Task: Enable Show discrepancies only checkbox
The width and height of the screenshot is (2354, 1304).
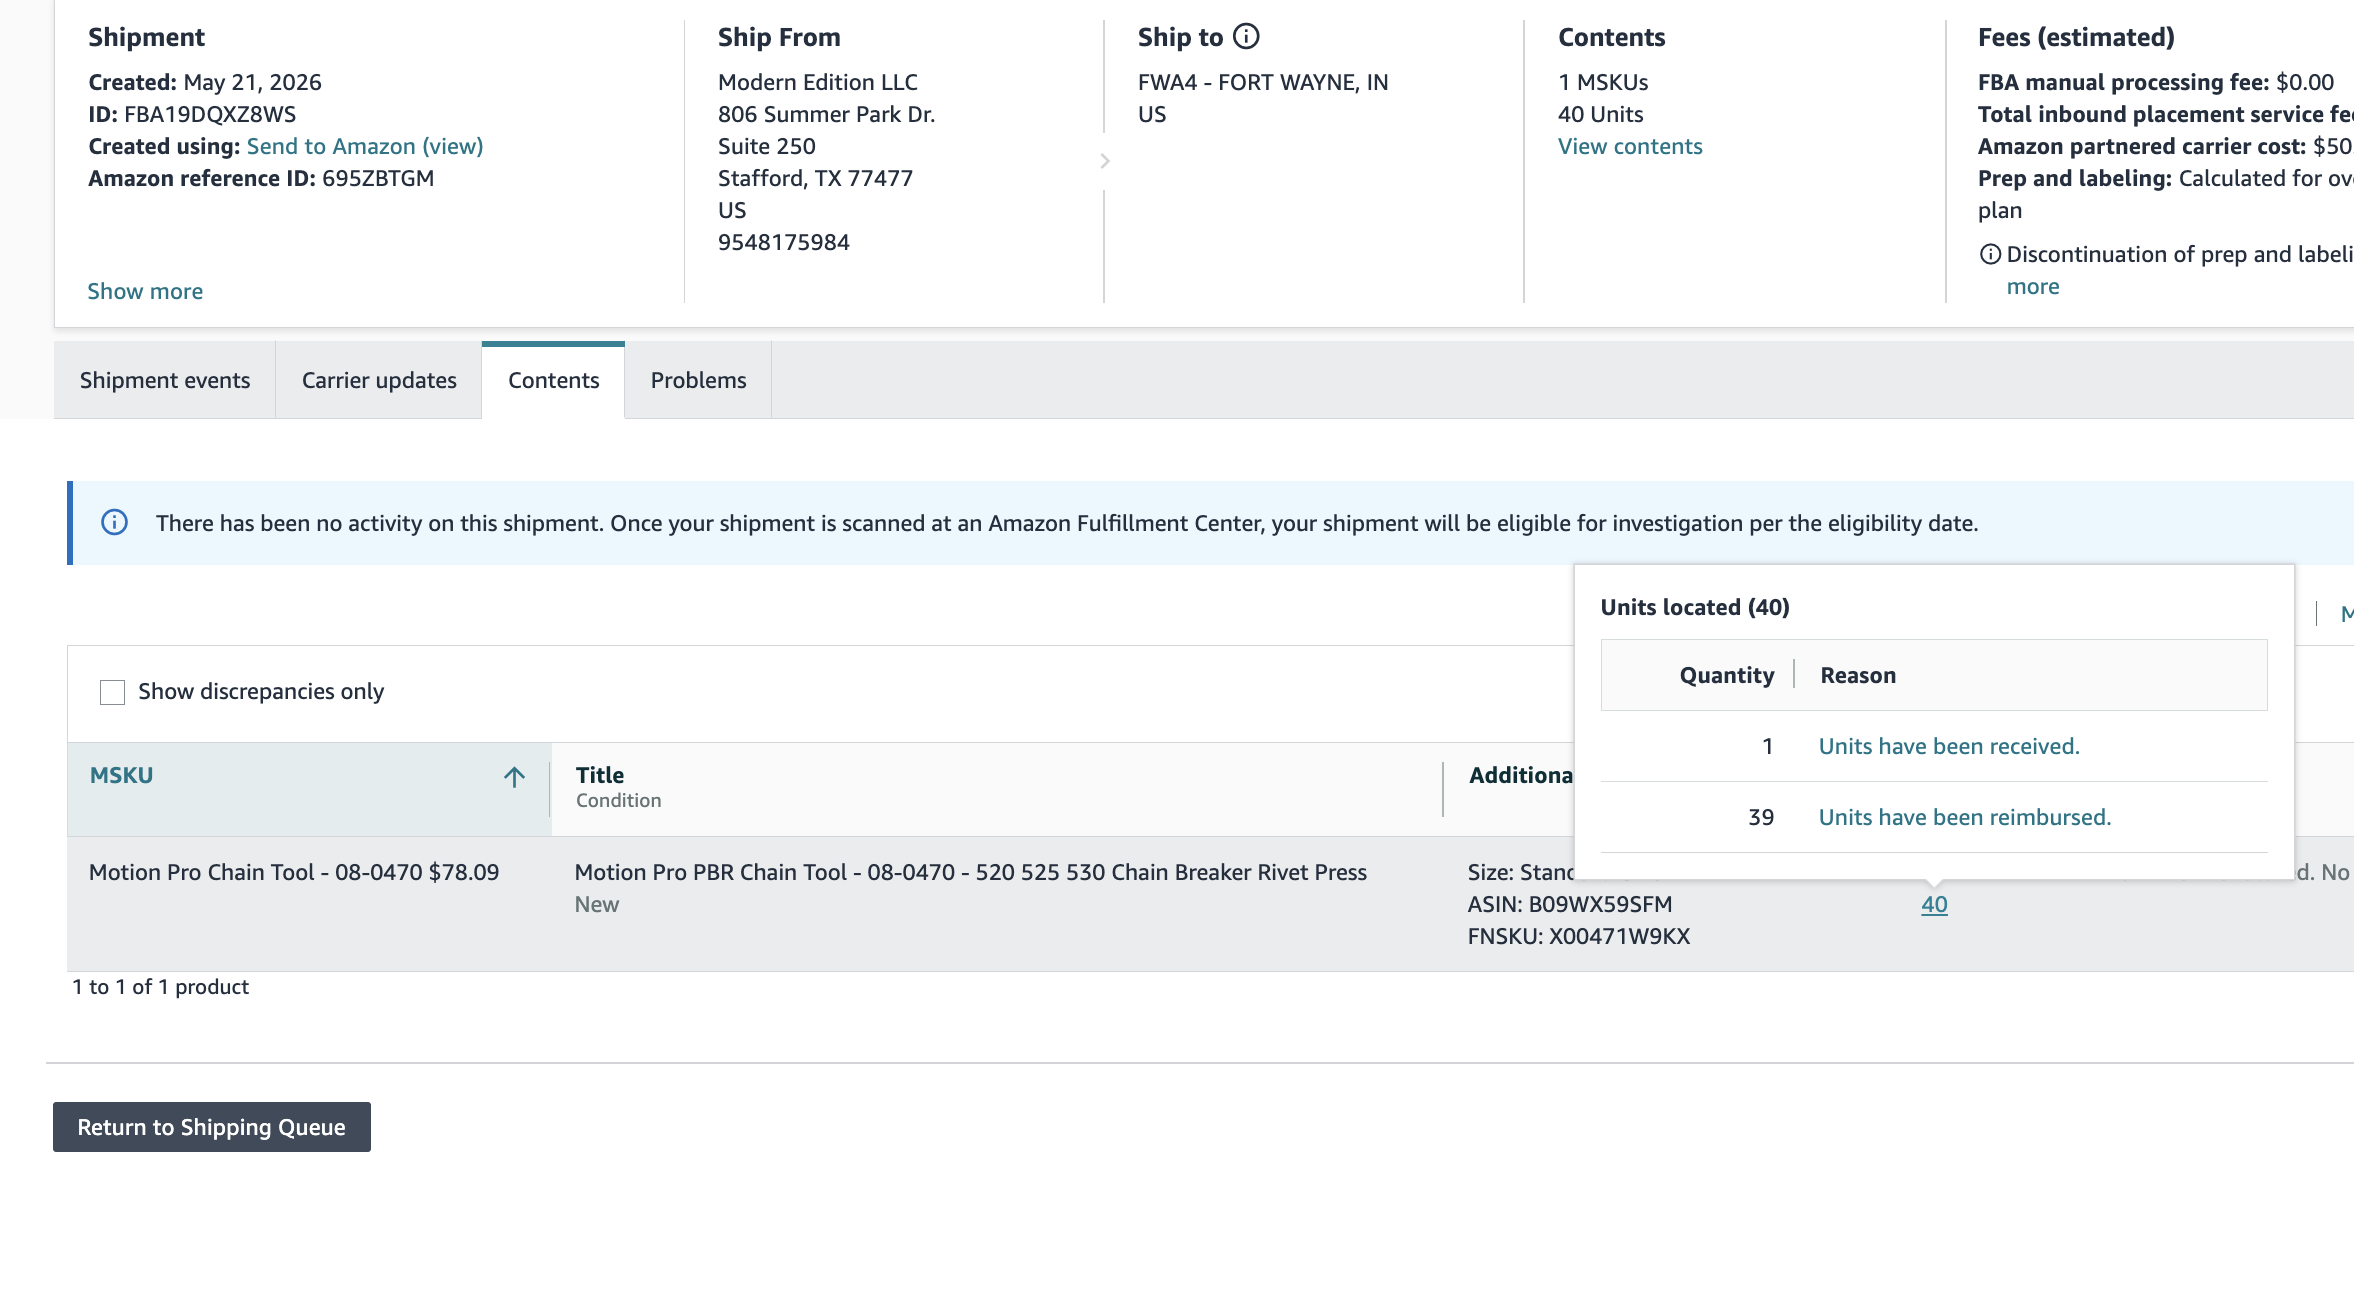Action: [112, 692]
